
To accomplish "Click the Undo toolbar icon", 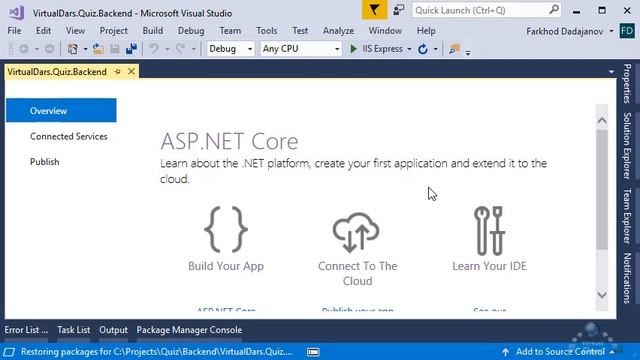I will pyautogui.click(x=154, y=49).
